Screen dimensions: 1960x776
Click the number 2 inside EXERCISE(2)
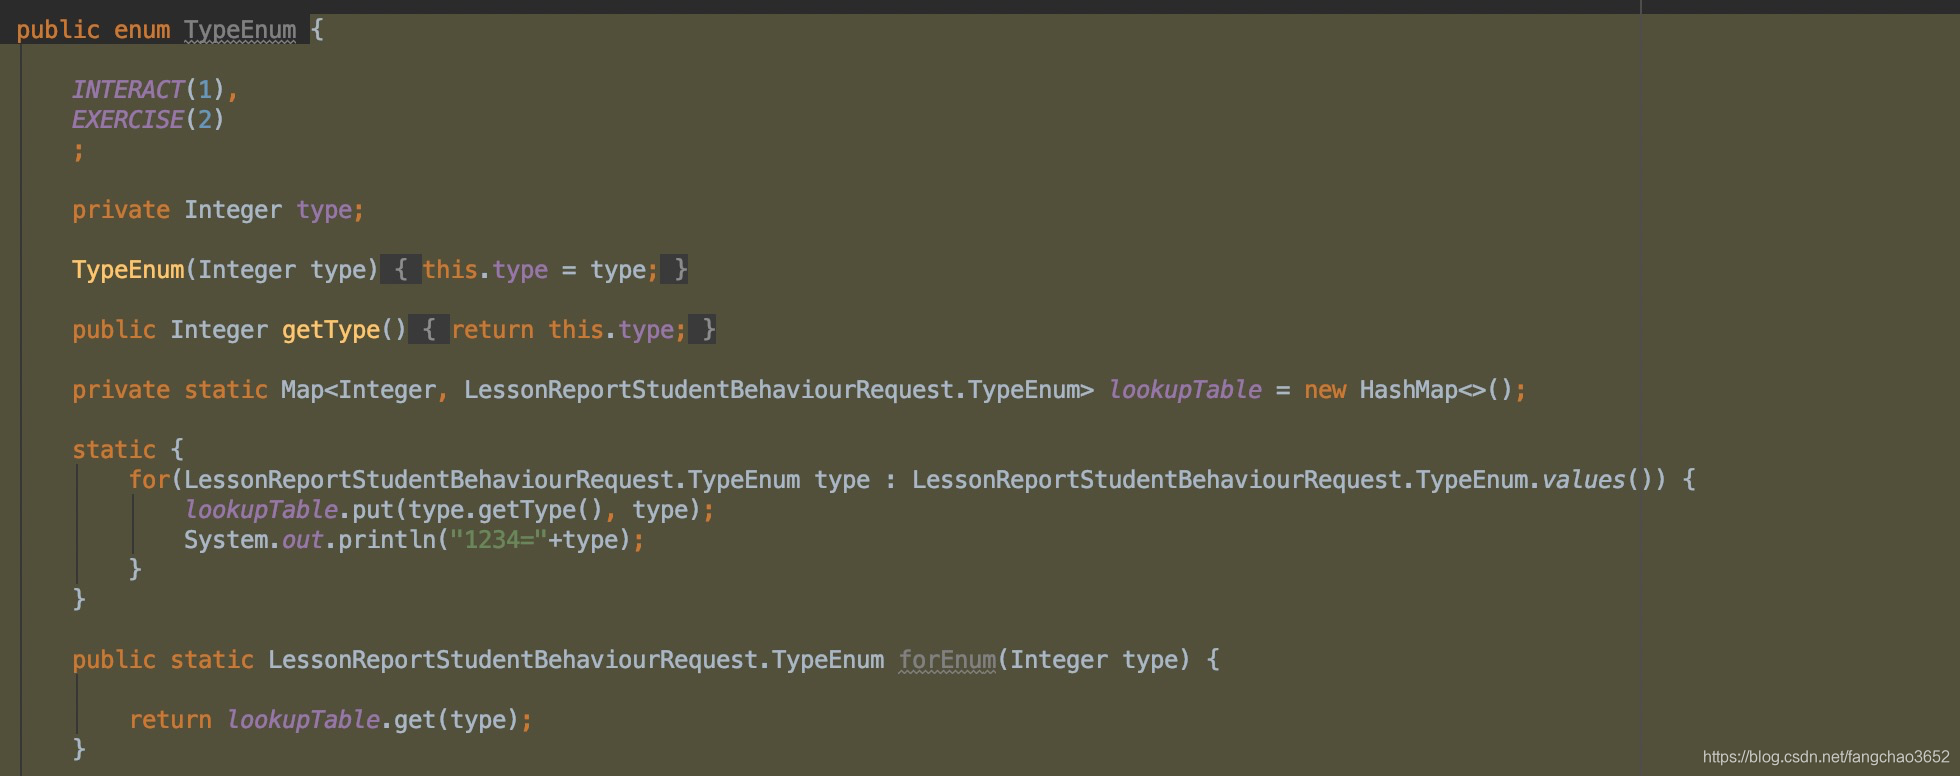pyautogui.click(x=205, y=120)
